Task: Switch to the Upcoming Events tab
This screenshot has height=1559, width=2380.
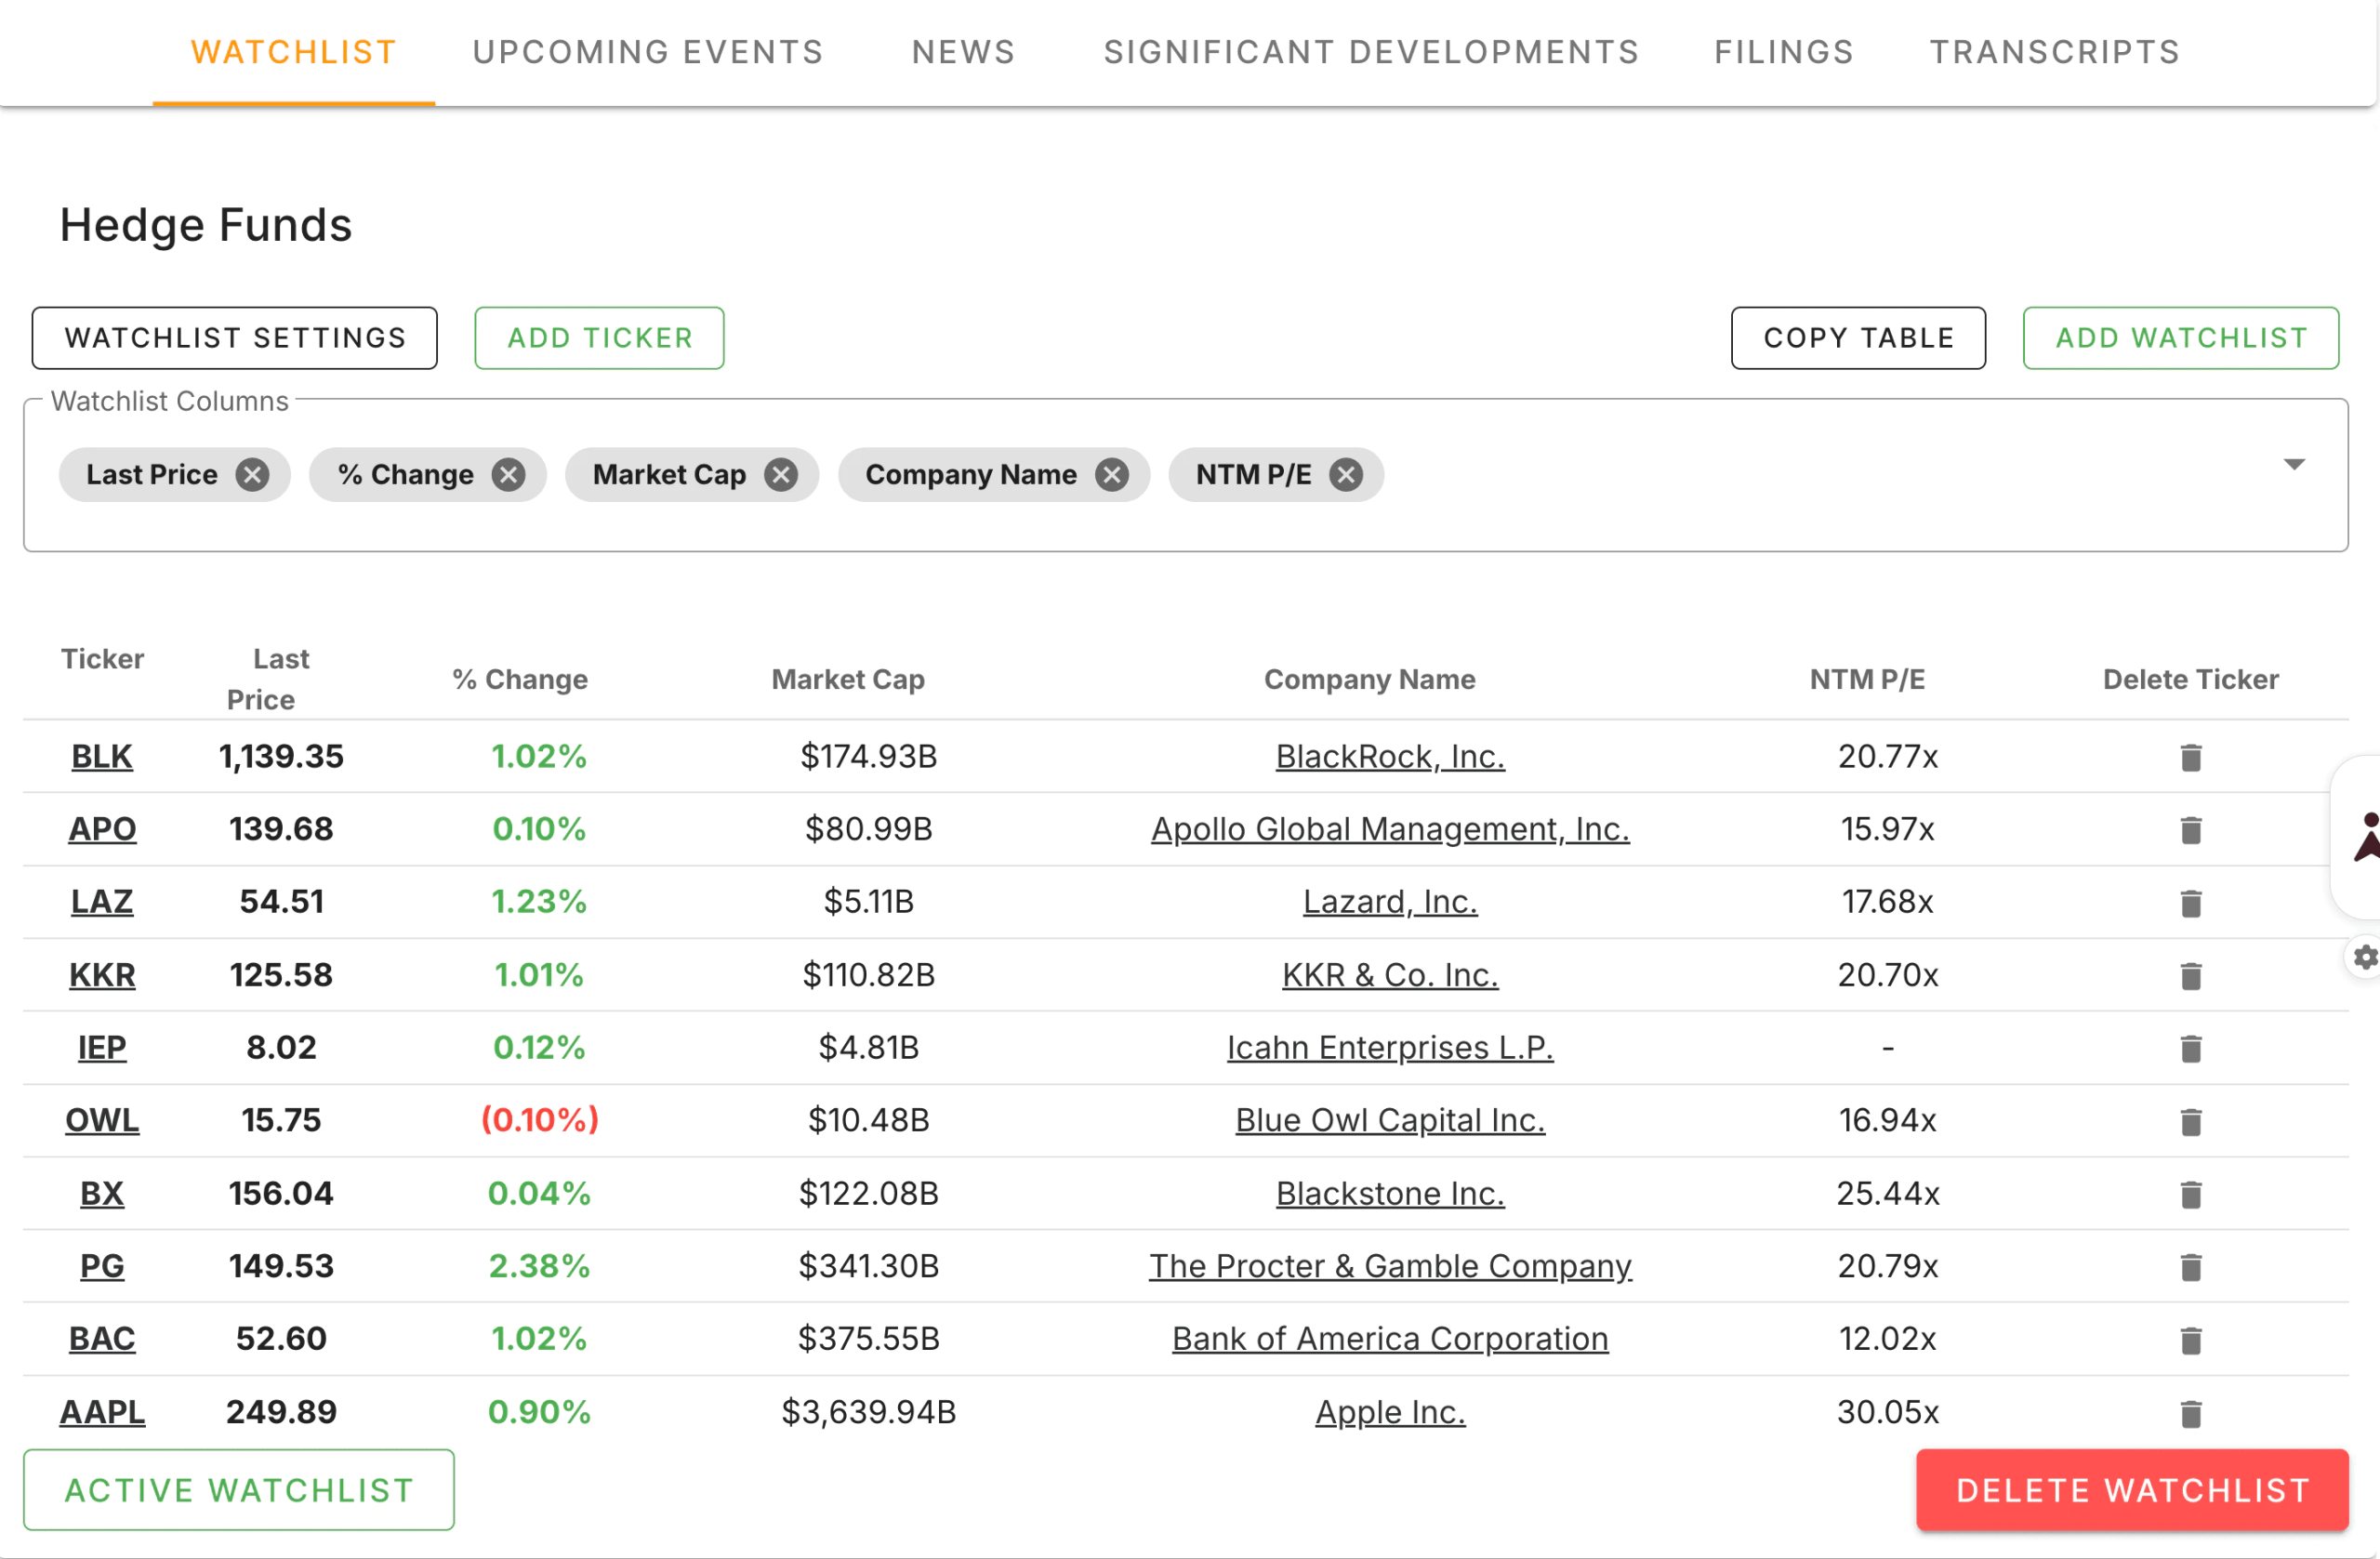Action: 648,52
